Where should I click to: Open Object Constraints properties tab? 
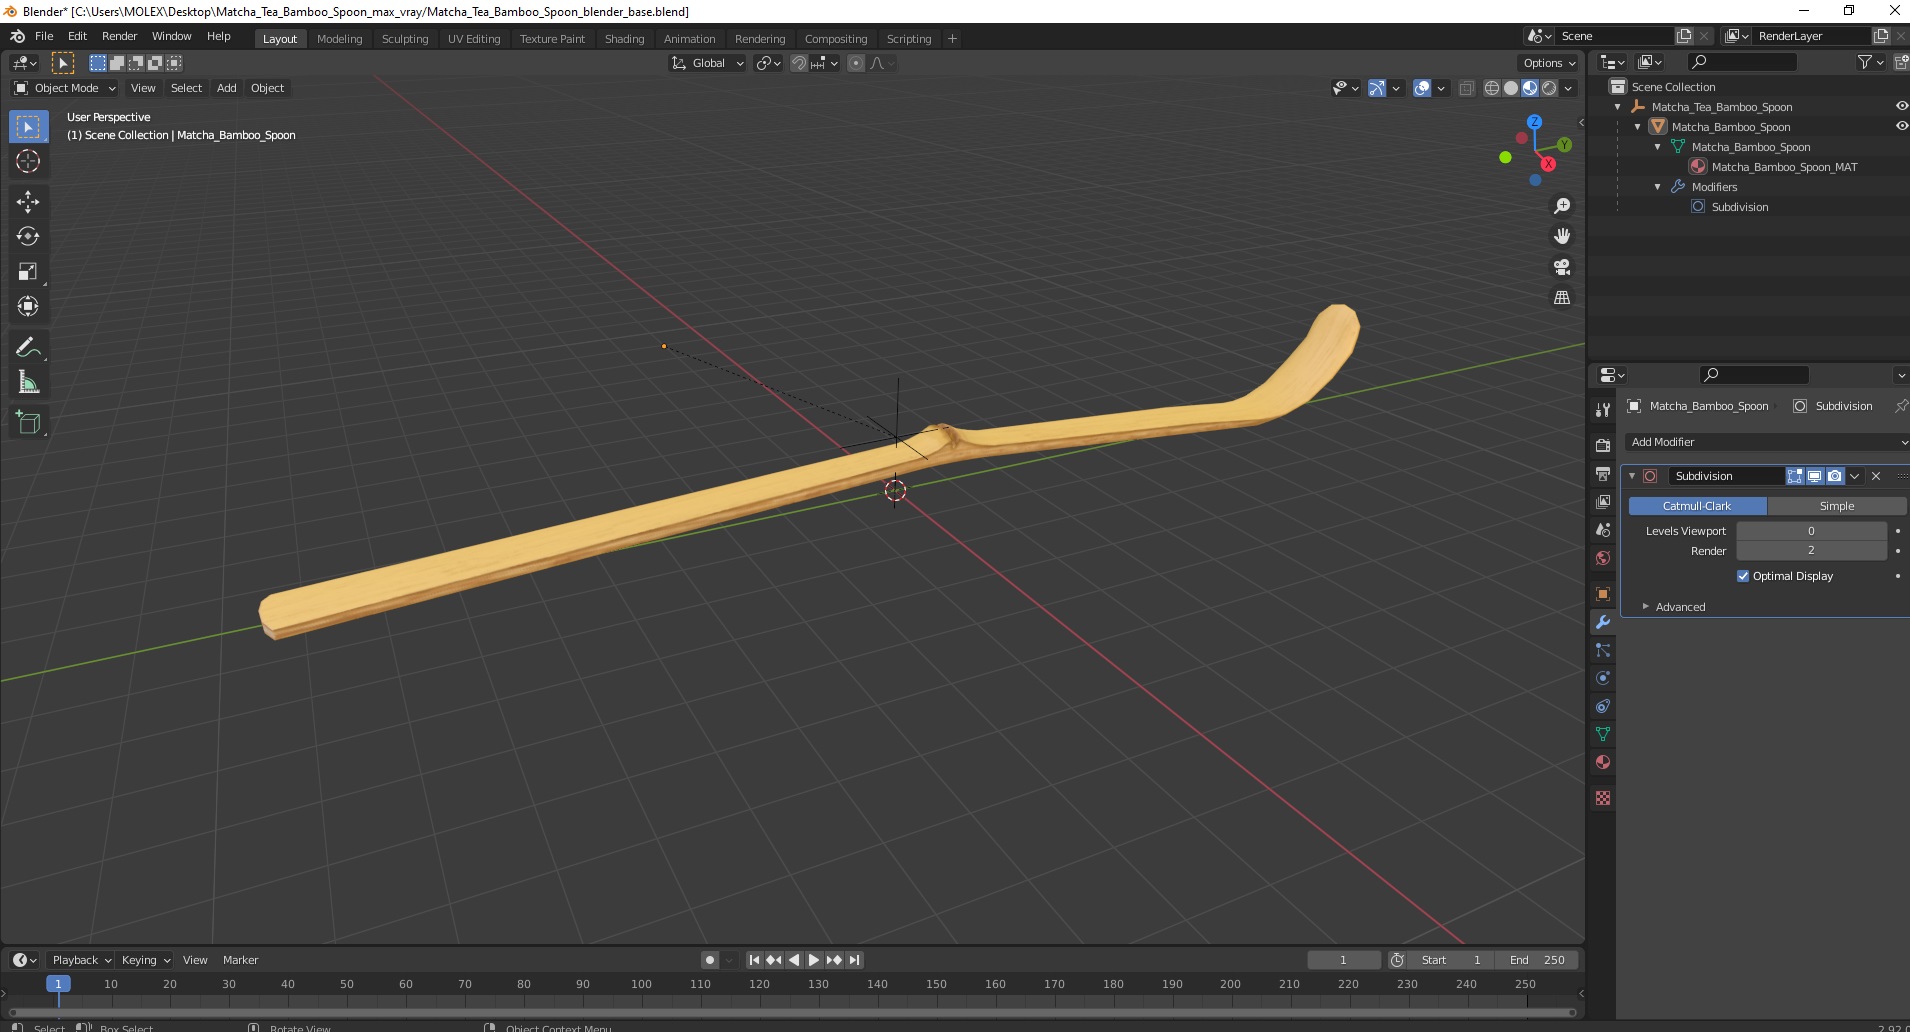(1603, 706)
